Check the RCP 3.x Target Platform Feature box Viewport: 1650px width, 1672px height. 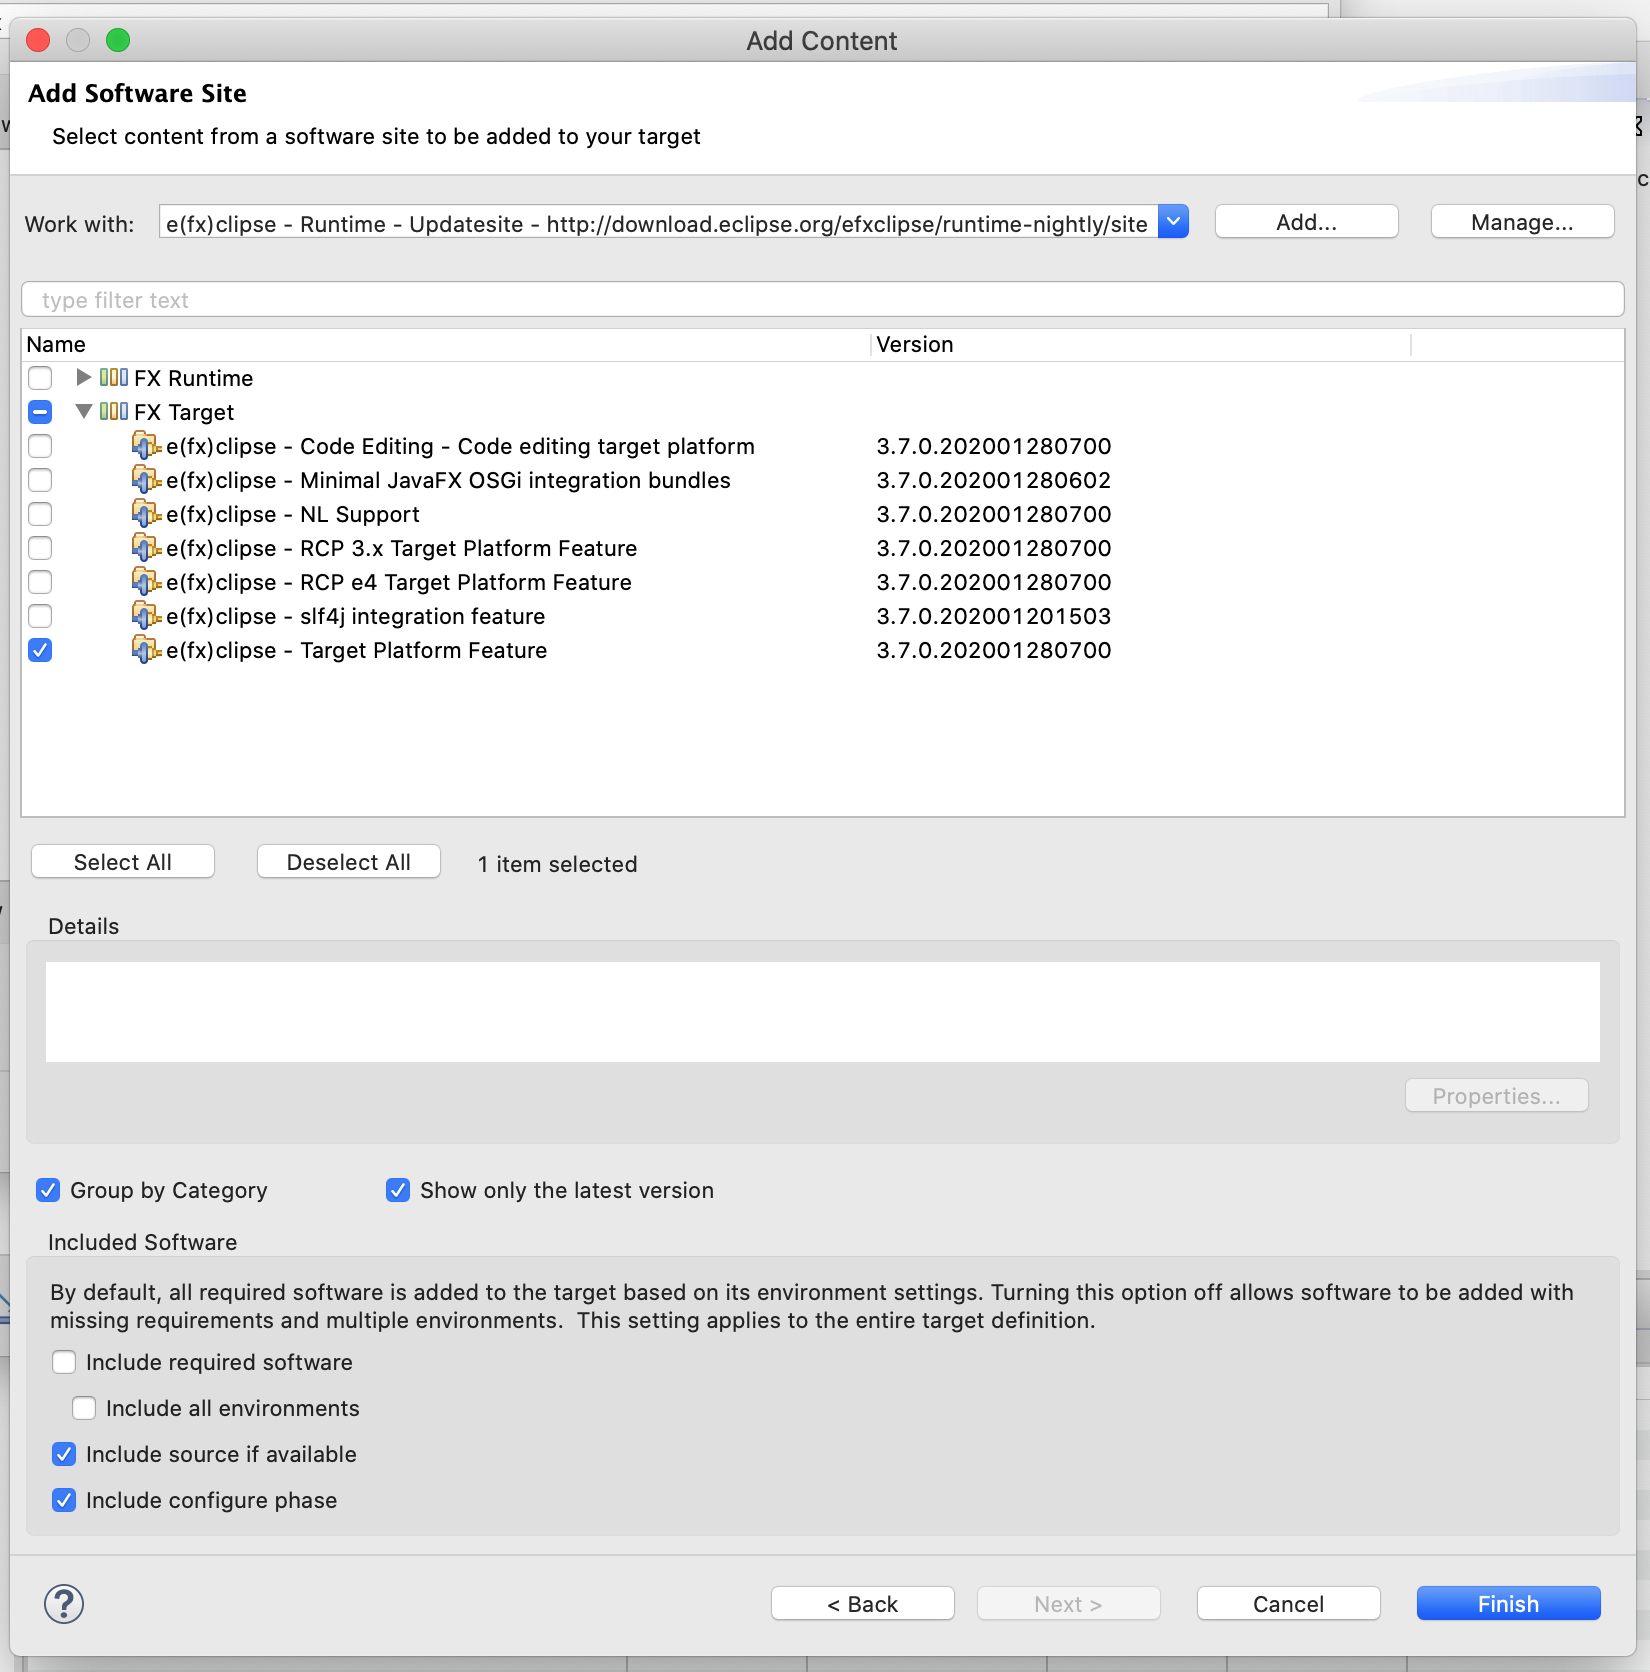40,548
